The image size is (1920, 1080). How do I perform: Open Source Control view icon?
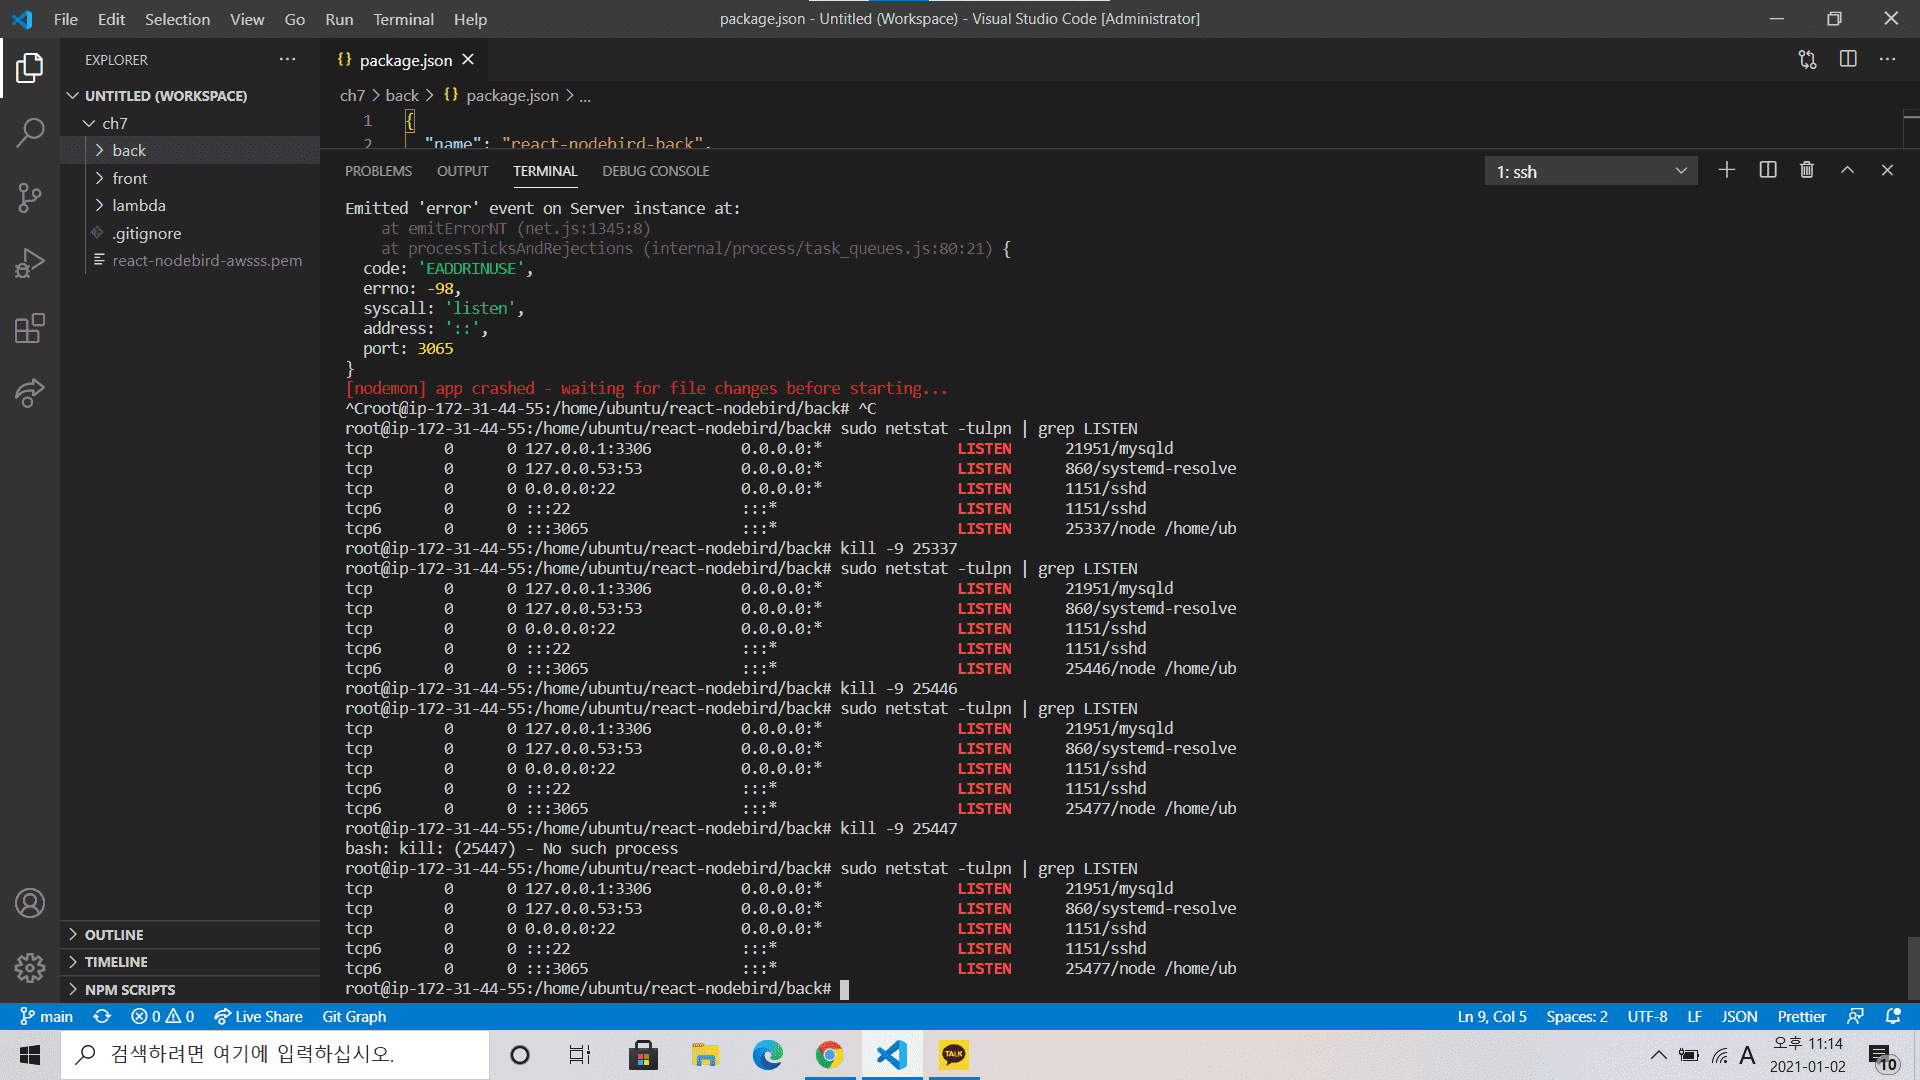[x=30, y=197]
